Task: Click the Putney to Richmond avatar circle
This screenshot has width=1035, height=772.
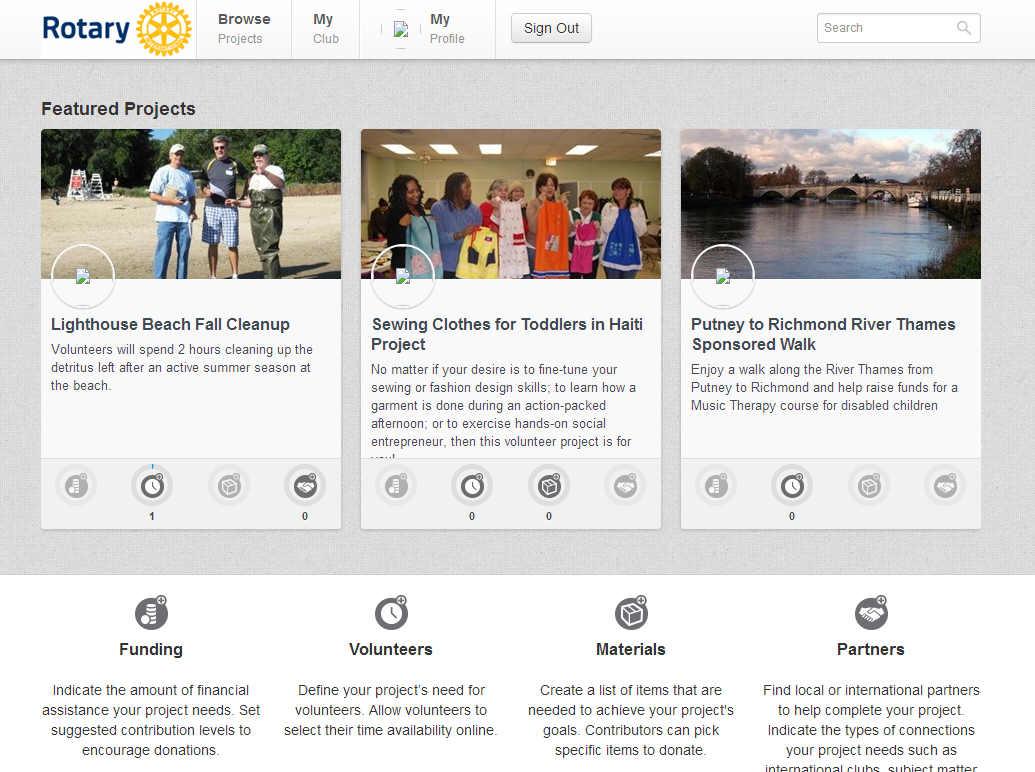Action: click(x=723, y=276)
